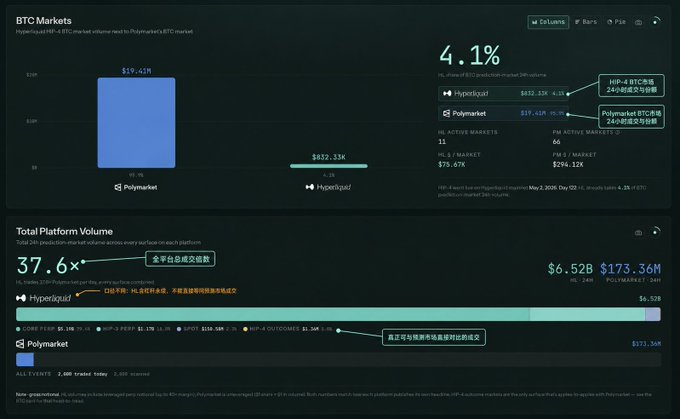Click the 37.6× multiplier figure
The image size is (680, 419).
coord(48,265)
